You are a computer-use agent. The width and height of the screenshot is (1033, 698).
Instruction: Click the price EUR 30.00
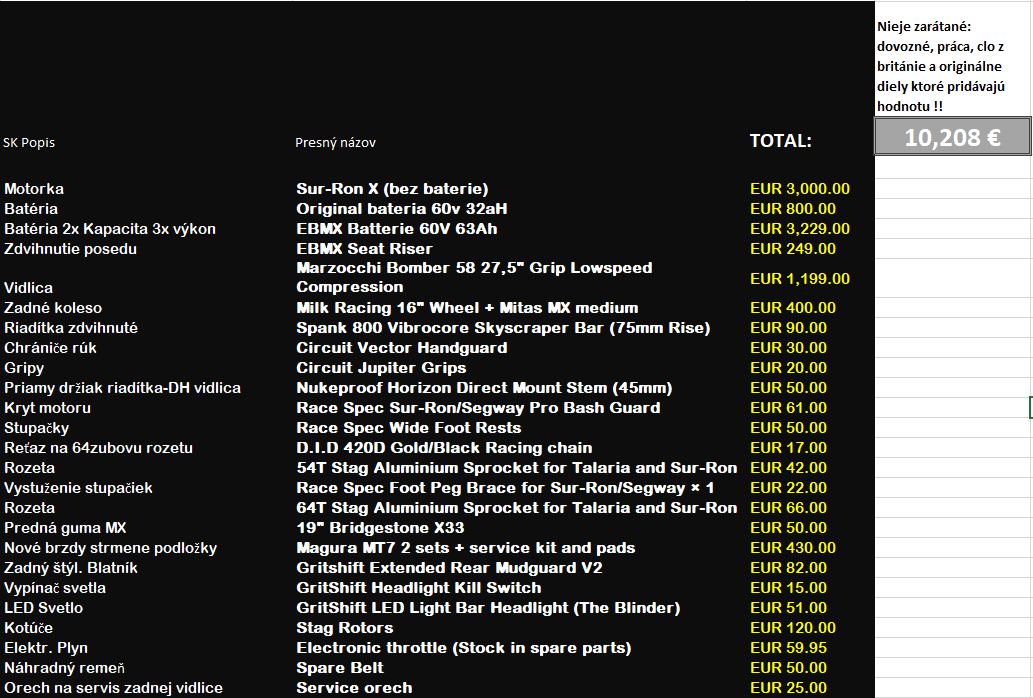pyautogui.click(x=789, y=348)
